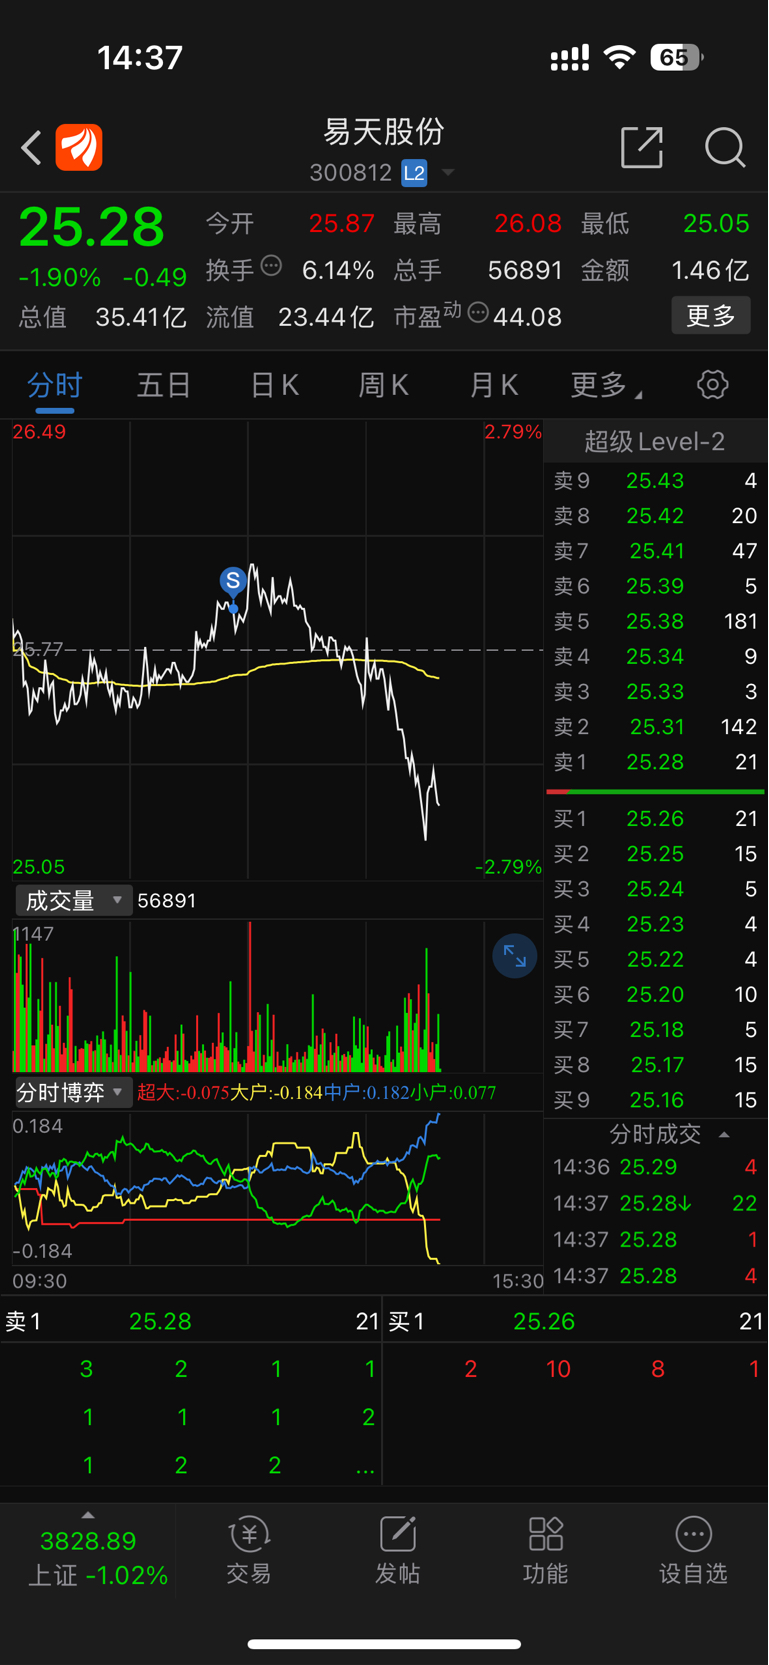
Task: Tap the 超大 -0.075 legend label
Action: [x=183, y=1093]
